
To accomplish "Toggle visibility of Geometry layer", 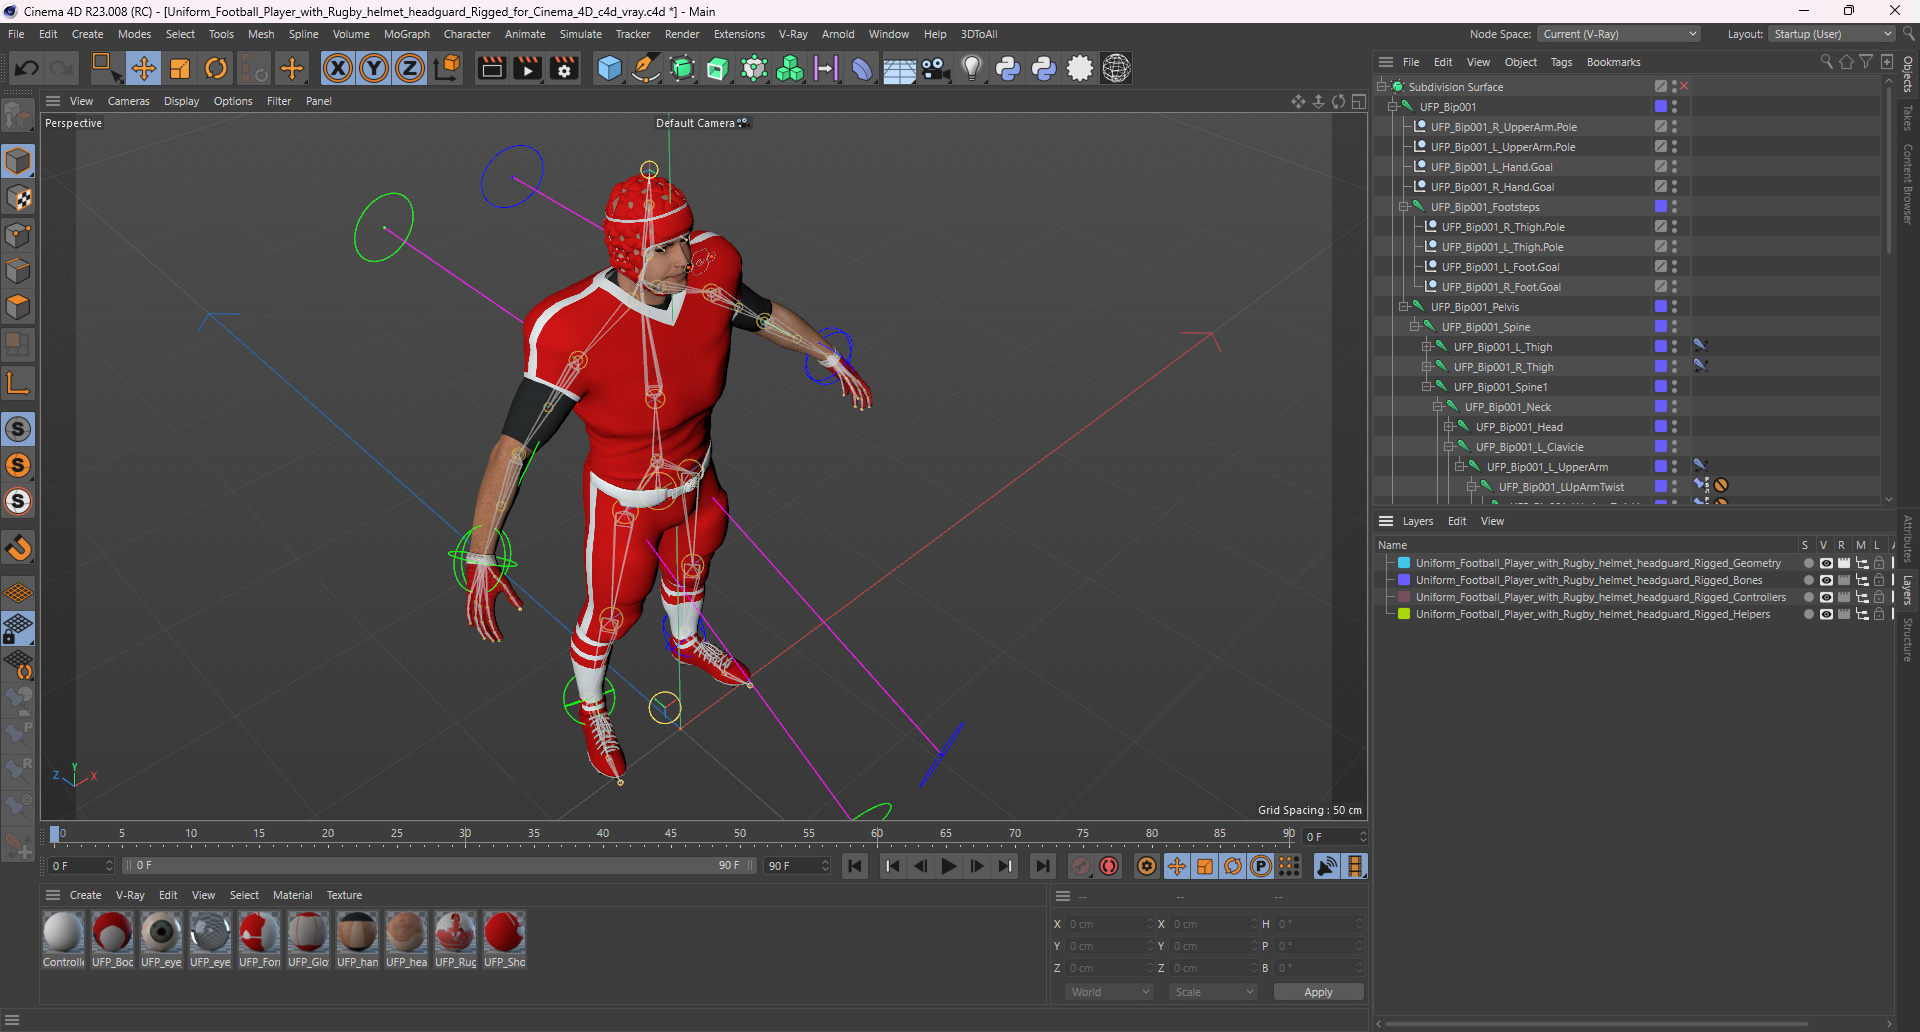I will tap(1826, 563).
